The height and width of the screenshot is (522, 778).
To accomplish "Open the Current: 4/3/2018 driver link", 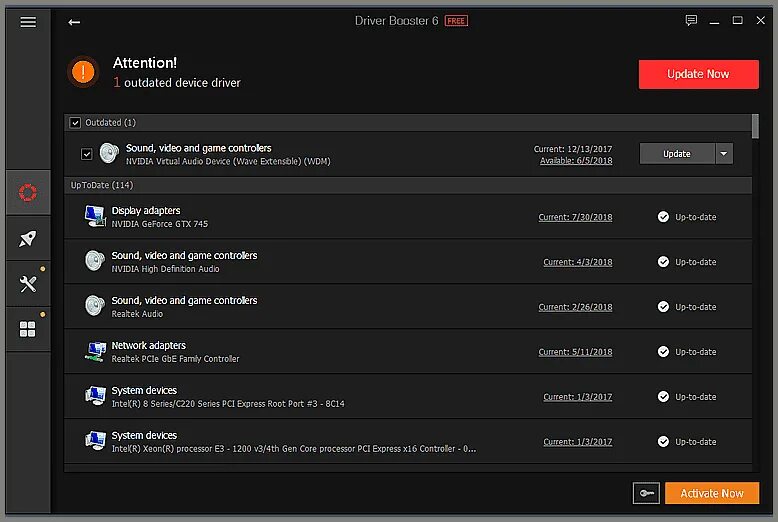I will coord(578,262).
